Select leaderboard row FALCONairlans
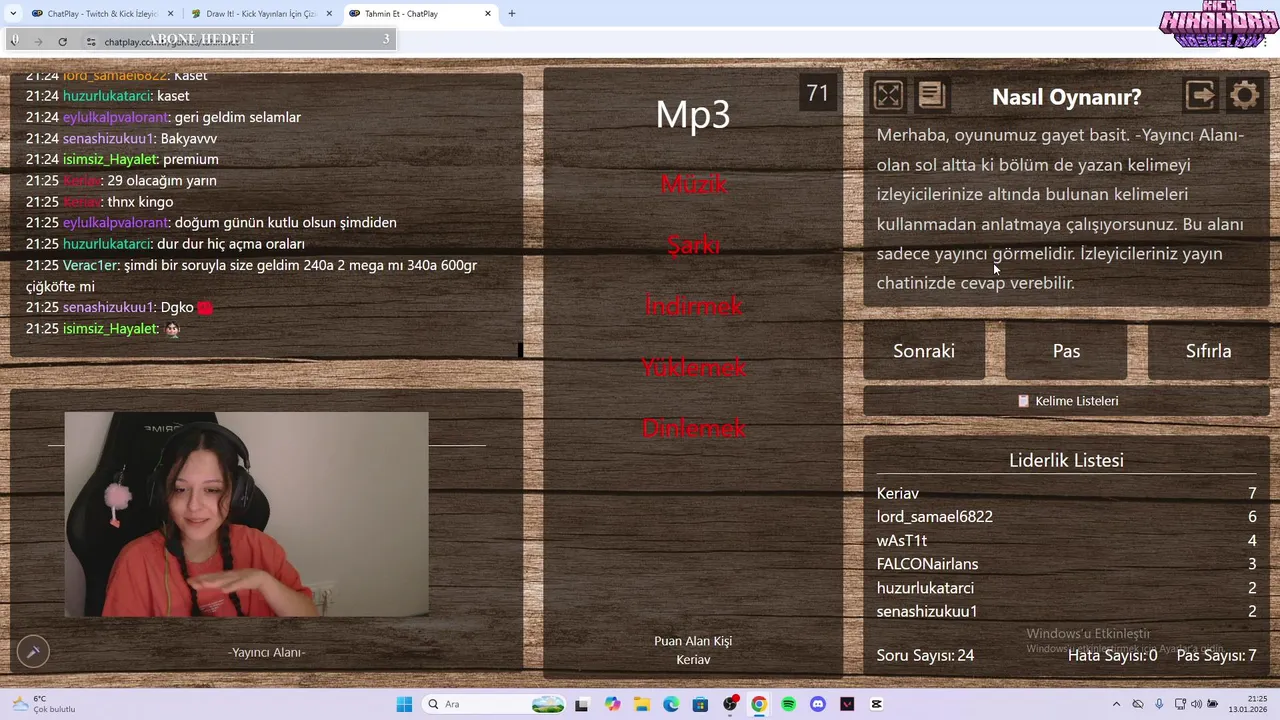This screenshot has width=1280, height=720. [x=1066, y=564]
